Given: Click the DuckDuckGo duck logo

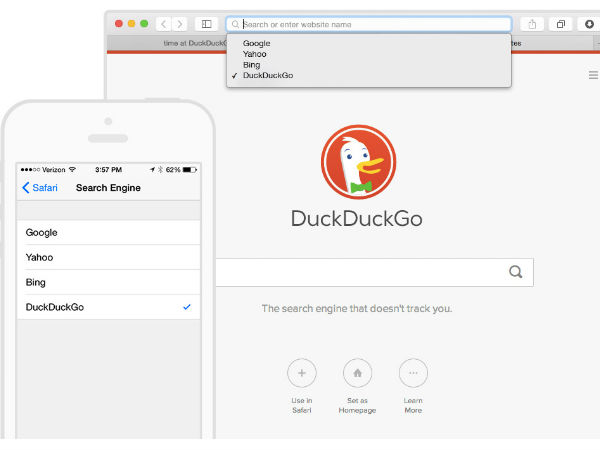Looking at the screenshot, I should pos(359,162).
